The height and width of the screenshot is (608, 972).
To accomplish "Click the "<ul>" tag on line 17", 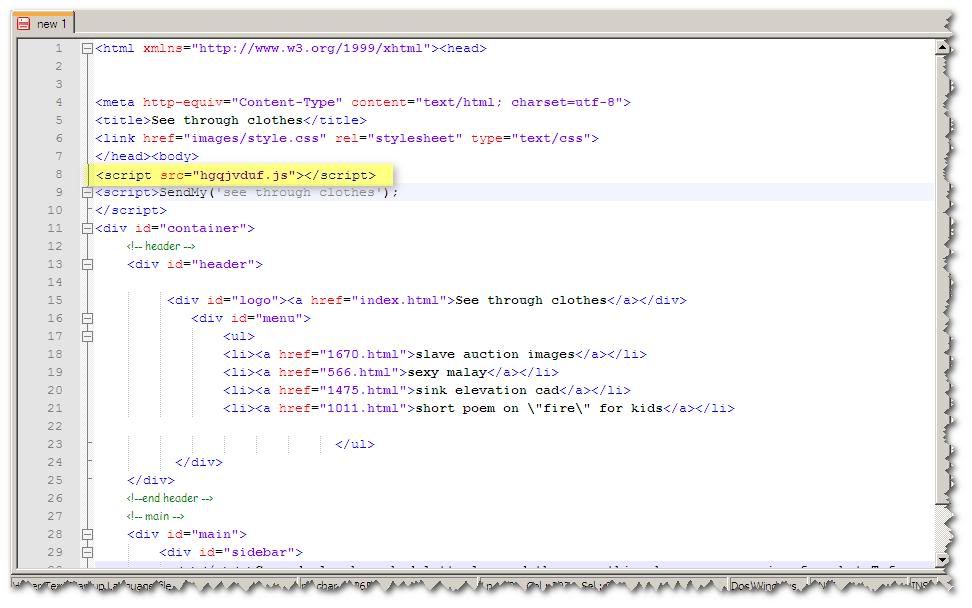I will tap(239, 336).
